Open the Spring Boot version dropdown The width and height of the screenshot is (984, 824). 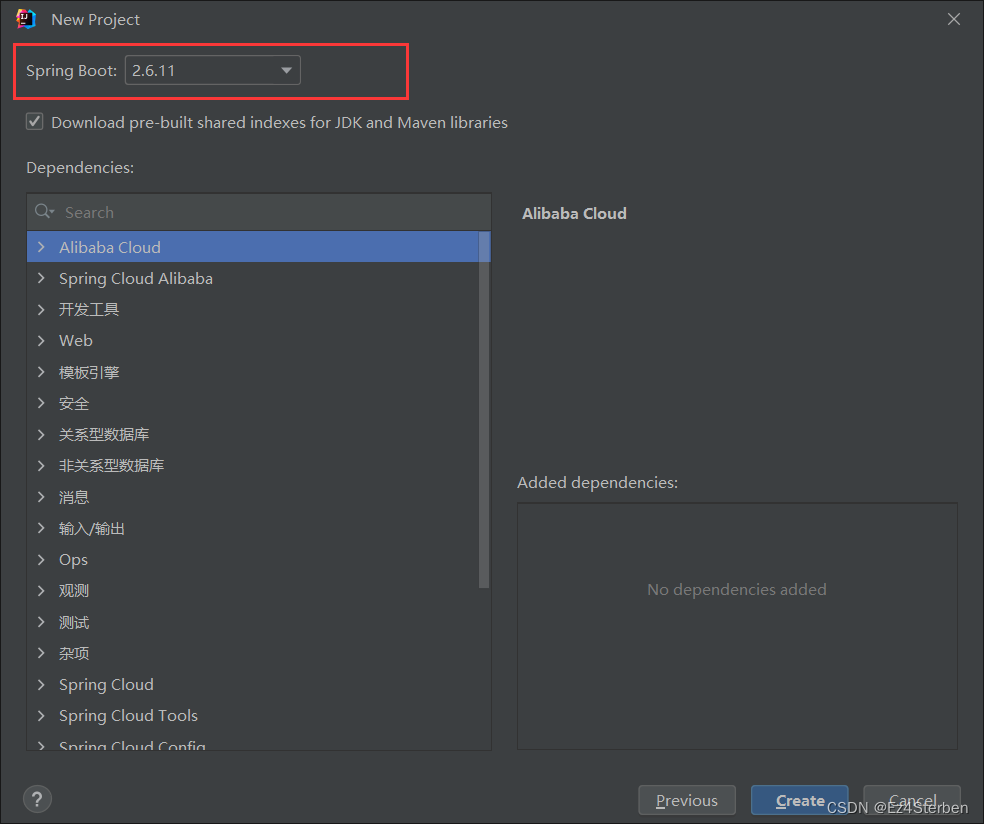click(x=213, y=70)
